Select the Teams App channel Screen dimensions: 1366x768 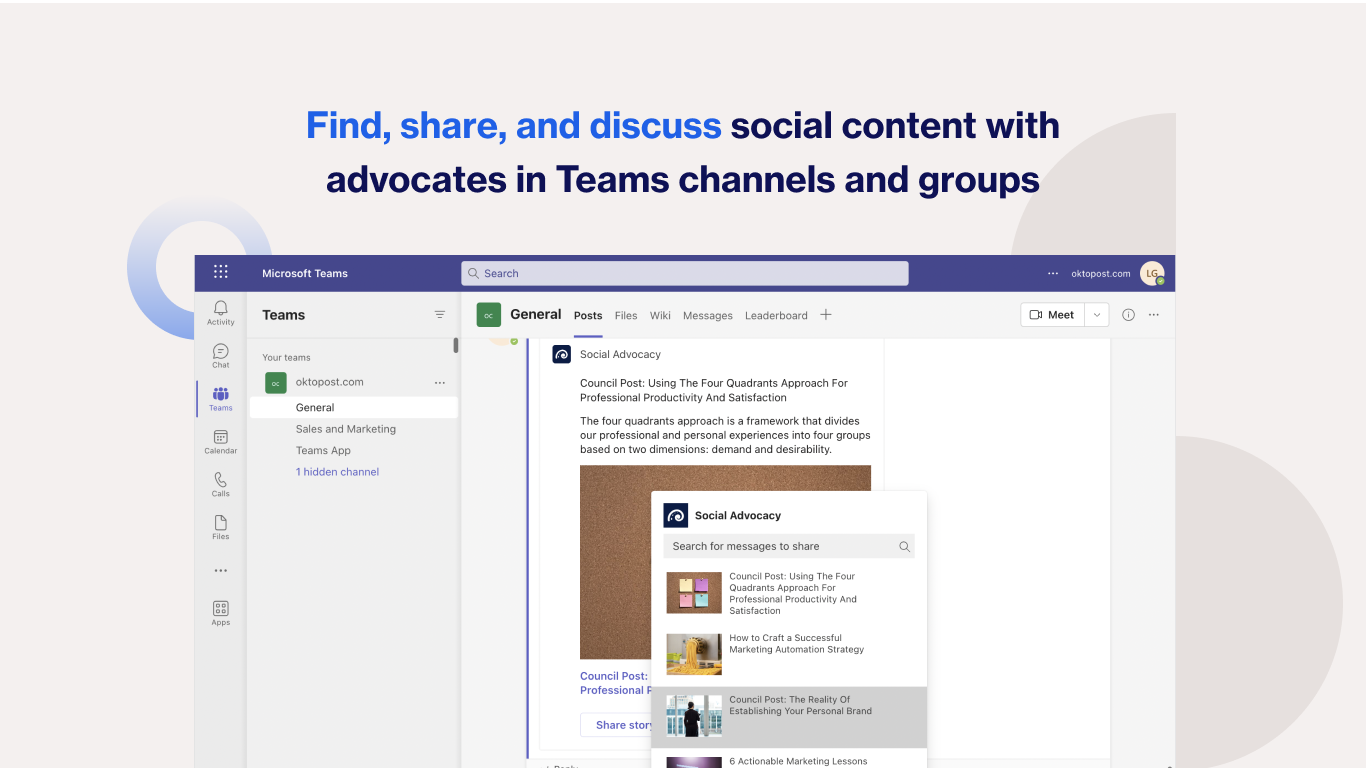(323, 450)
